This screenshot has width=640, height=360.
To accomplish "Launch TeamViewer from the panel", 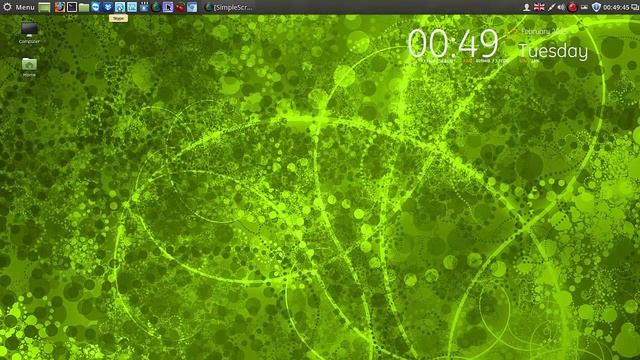I will point(96,7).
